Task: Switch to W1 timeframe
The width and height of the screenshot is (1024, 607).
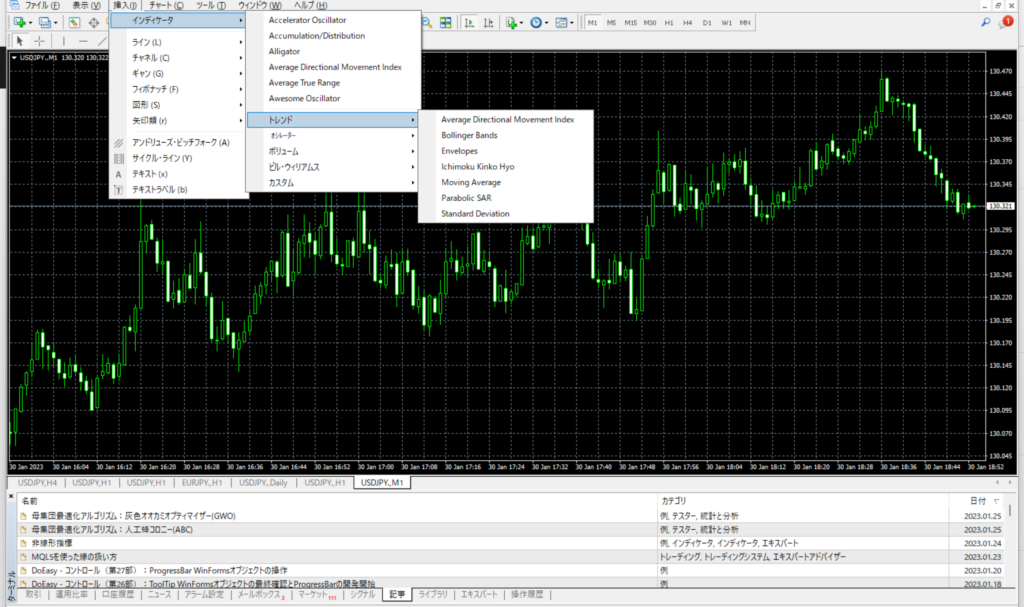Action: click(x=726, y=22)
